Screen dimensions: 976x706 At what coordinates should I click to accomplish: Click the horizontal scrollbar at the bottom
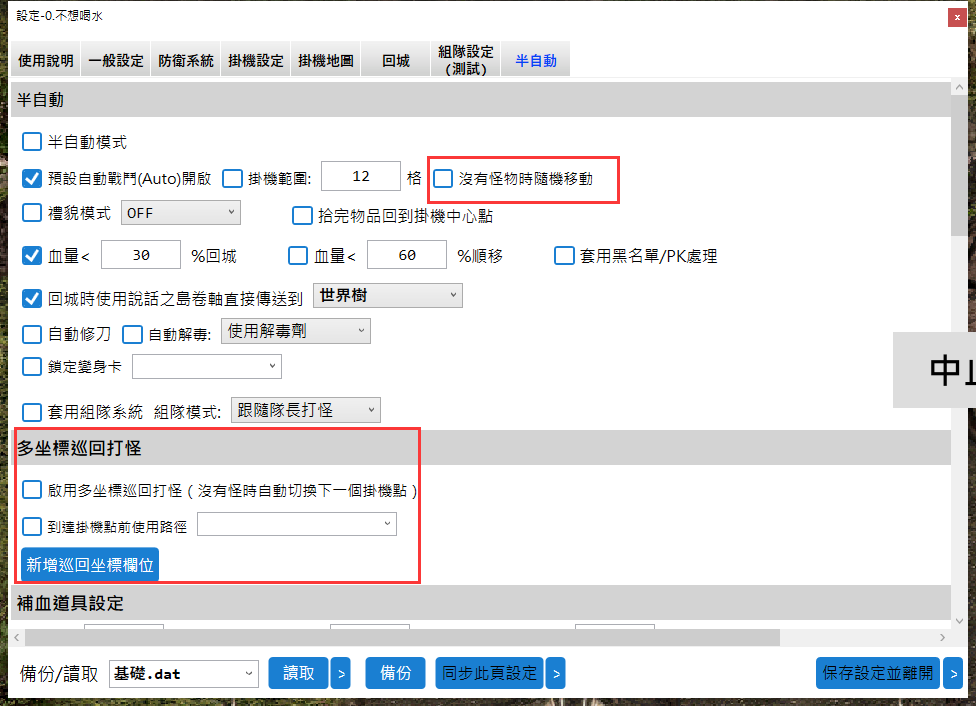400,637
